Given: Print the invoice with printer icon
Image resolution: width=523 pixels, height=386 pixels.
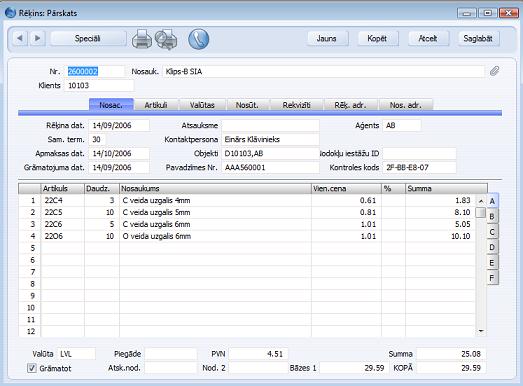Looking at the screenshot, I should click(x=142, y=40).
